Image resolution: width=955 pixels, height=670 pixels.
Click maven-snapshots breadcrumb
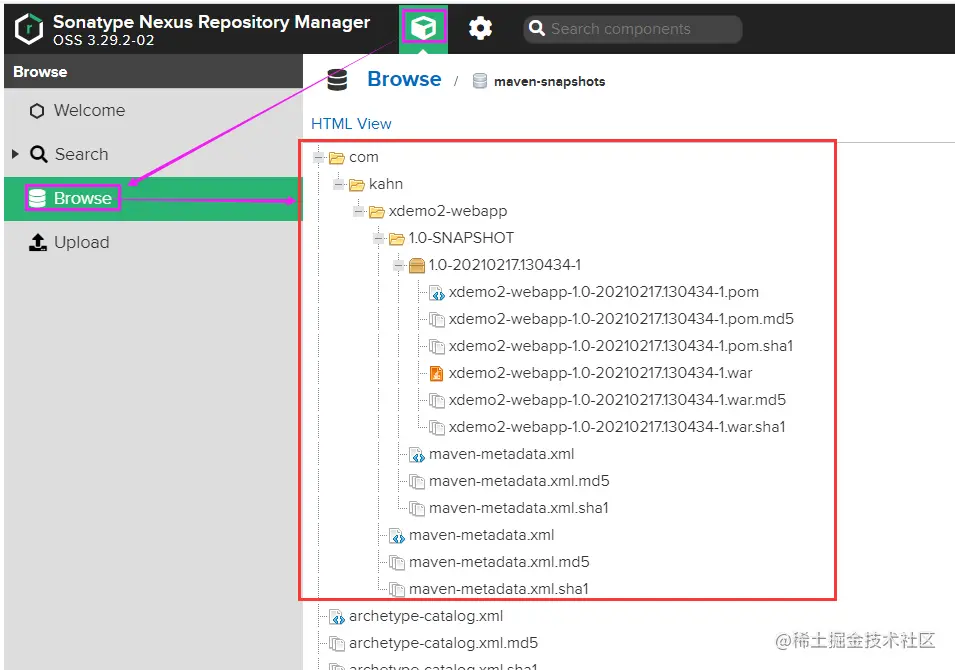coord(549,82)
